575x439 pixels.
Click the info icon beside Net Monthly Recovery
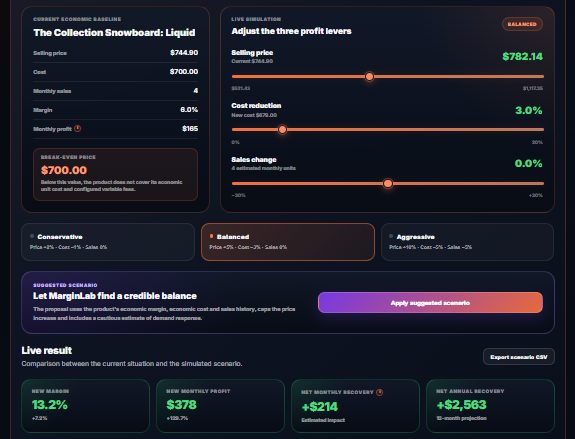pyautogui.click(x=380, y=392)
